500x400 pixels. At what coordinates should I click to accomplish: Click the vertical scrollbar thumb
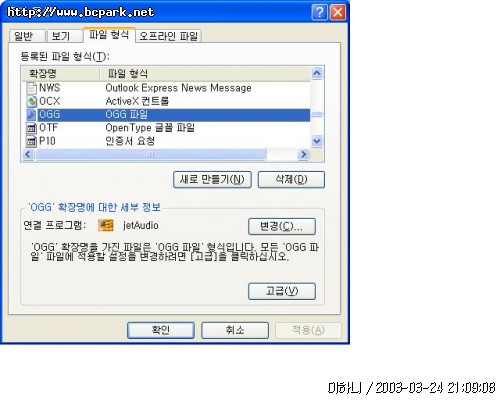click(317, 115)
